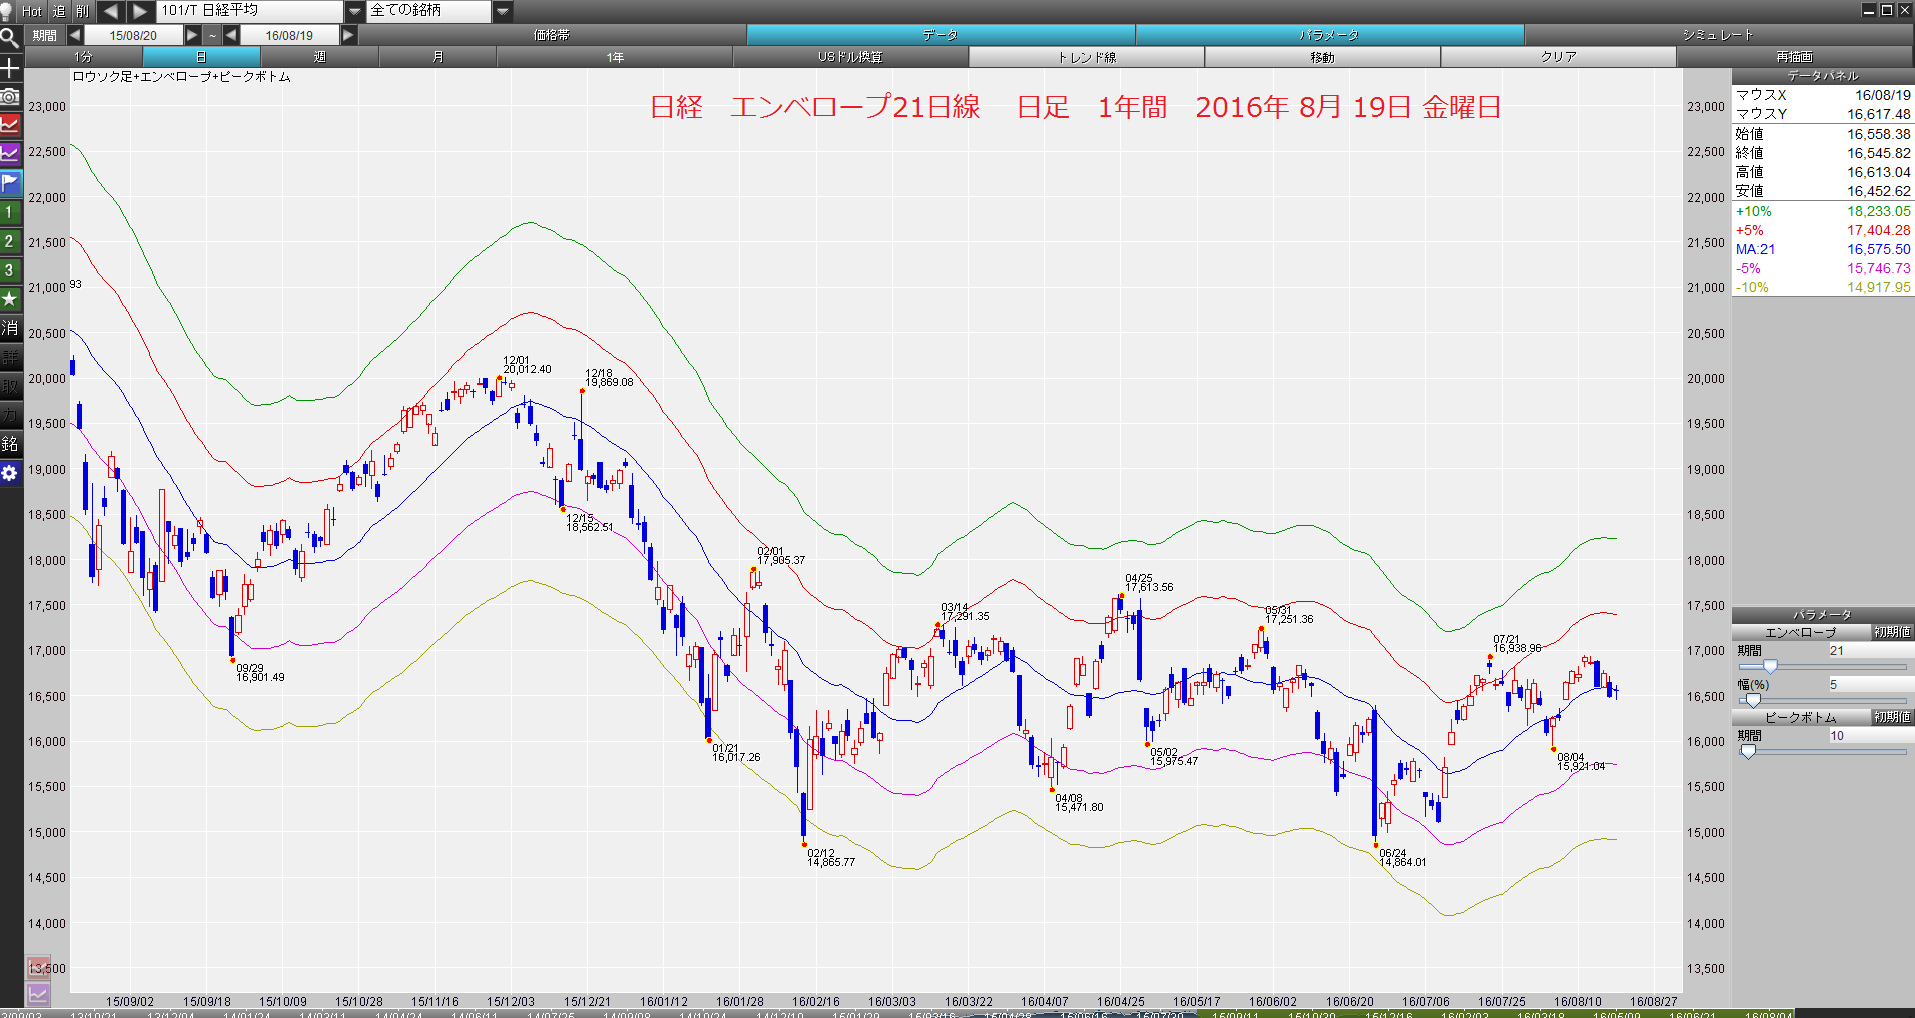Click the 消 erase sidebar icon

point(10,328)
